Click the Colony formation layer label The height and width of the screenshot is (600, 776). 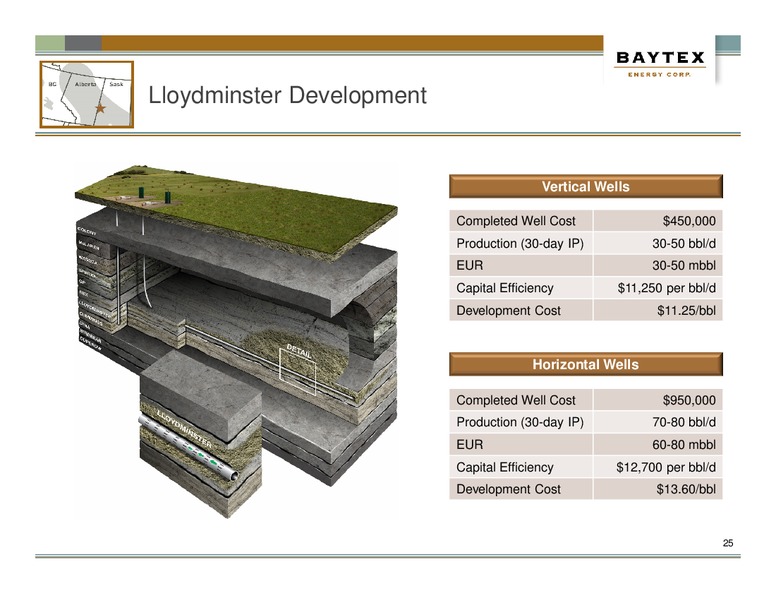coord(86,230)
